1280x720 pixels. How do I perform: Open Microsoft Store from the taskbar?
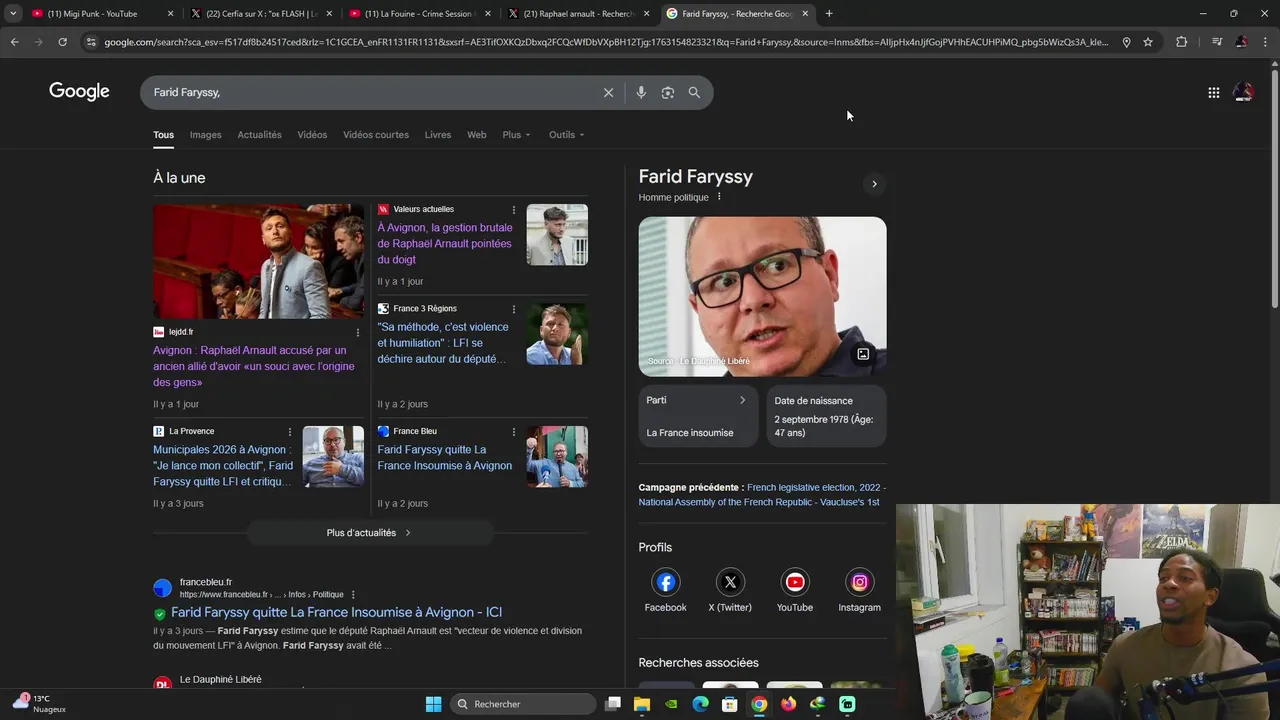(x=730, y=704)
